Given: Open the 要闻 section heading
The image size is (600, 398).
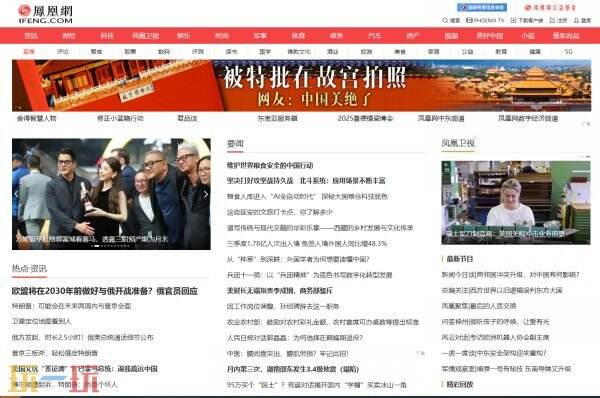Looking at the screenshot, I should tap(235, 144).
